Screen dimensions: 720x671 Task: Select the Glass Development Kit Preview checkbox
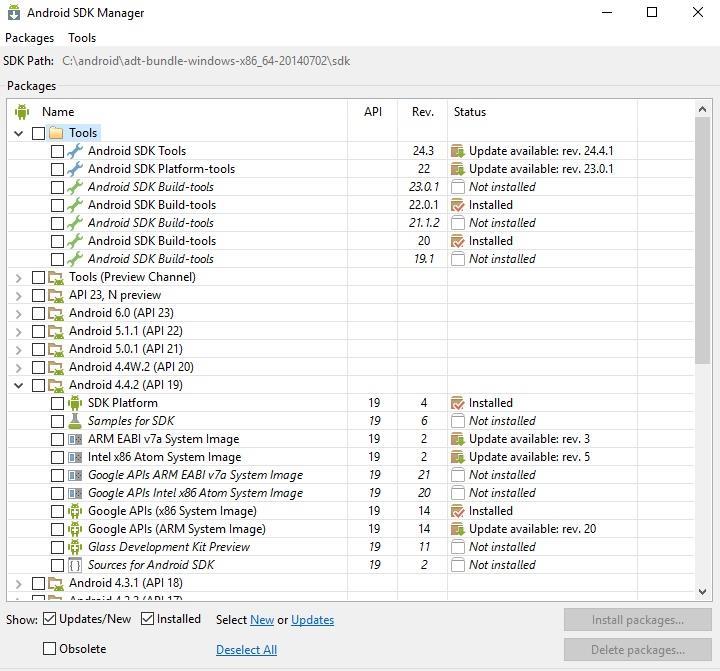click(x=57, y=547)
